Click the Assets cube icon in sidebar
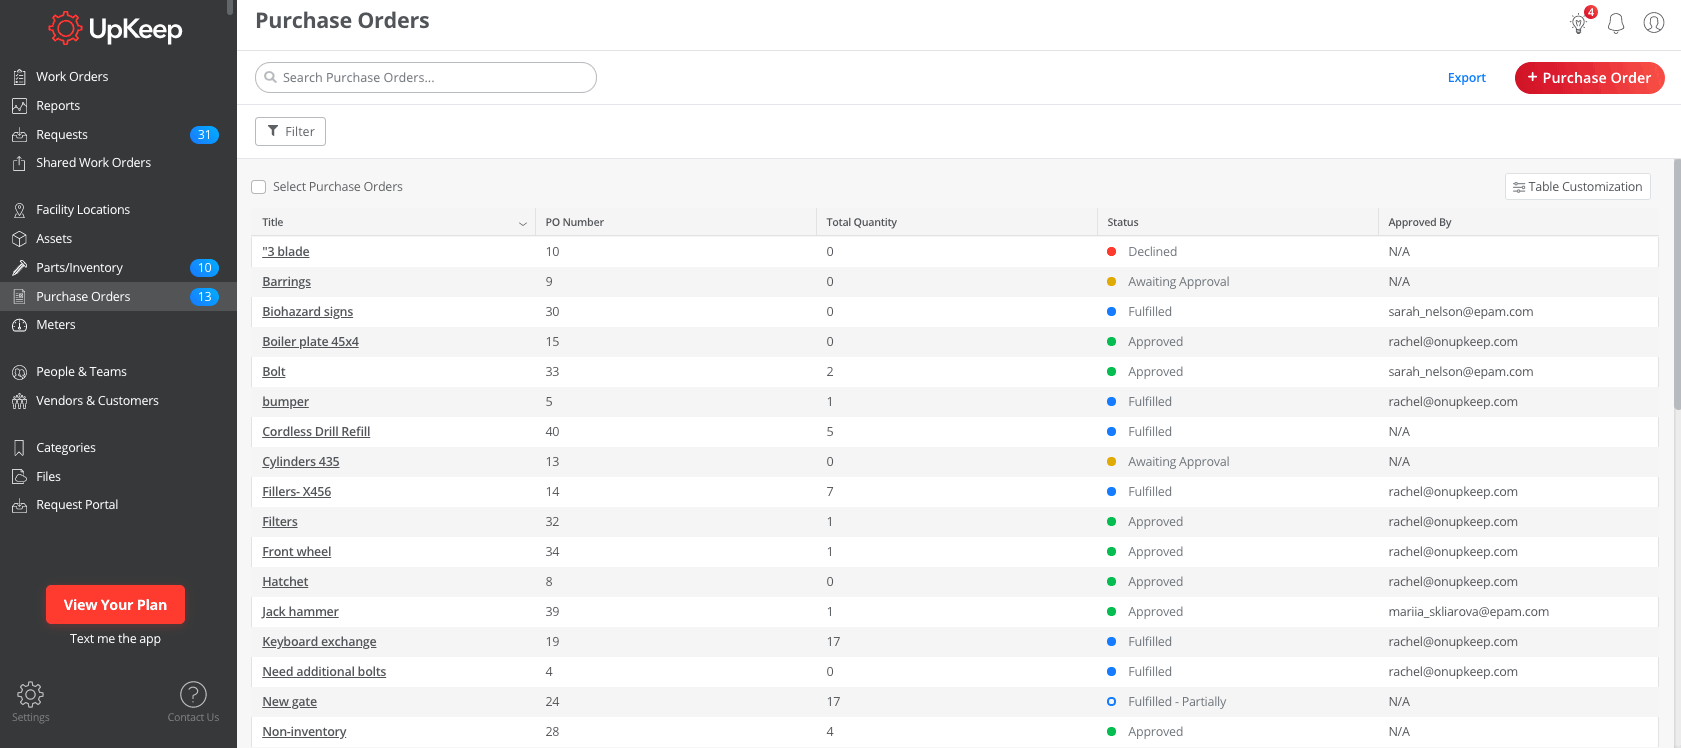1681x748 pixels. [x=19, y=239]
